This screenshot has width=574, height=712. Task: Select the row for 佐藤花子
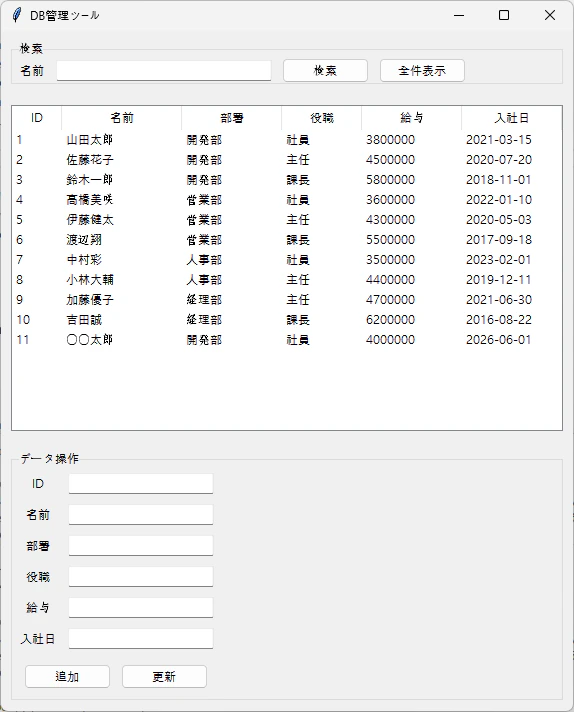[287, 159]
